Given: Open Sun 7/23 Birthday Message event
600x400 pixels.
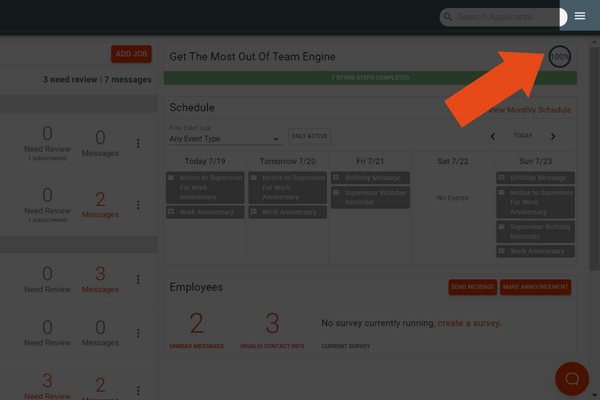Looking at the screenshot, I should tap(536, 178).
